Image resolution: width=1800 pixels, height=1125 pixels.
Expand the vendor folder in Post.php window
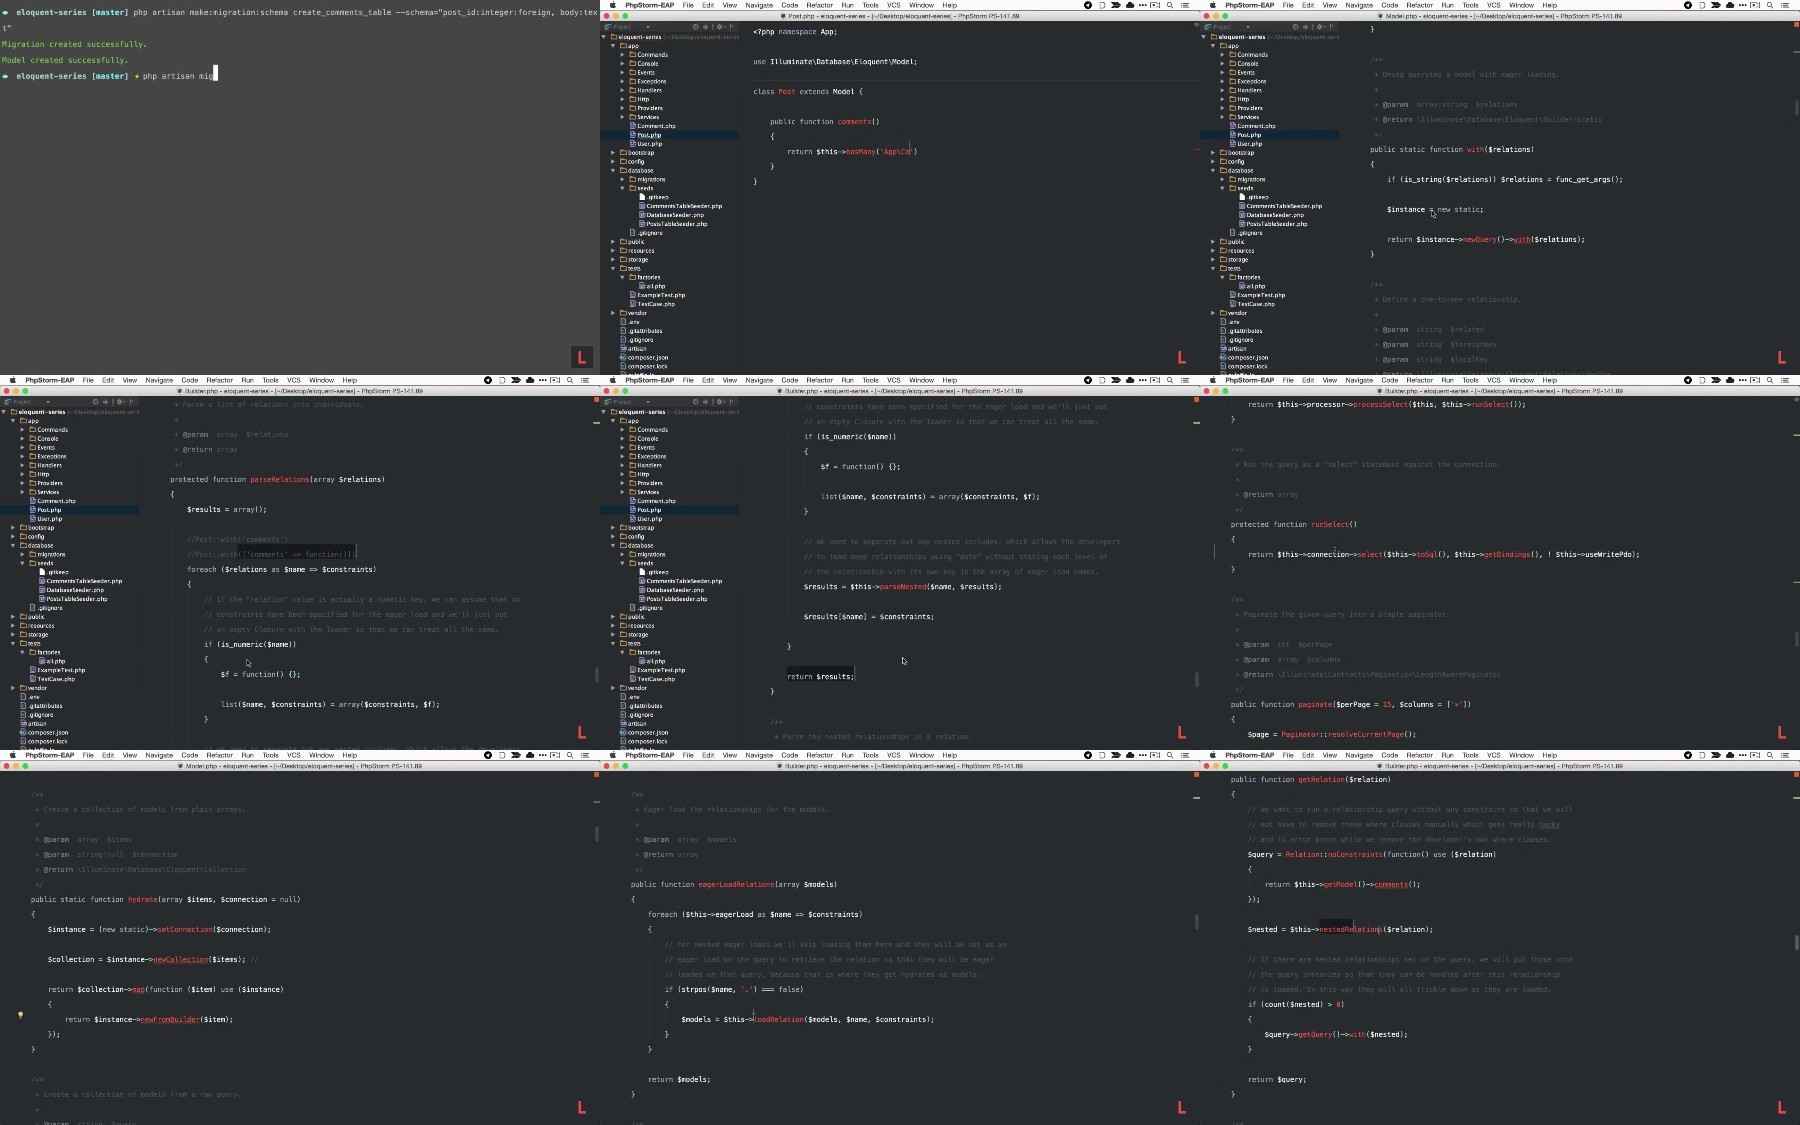[613, 313]
